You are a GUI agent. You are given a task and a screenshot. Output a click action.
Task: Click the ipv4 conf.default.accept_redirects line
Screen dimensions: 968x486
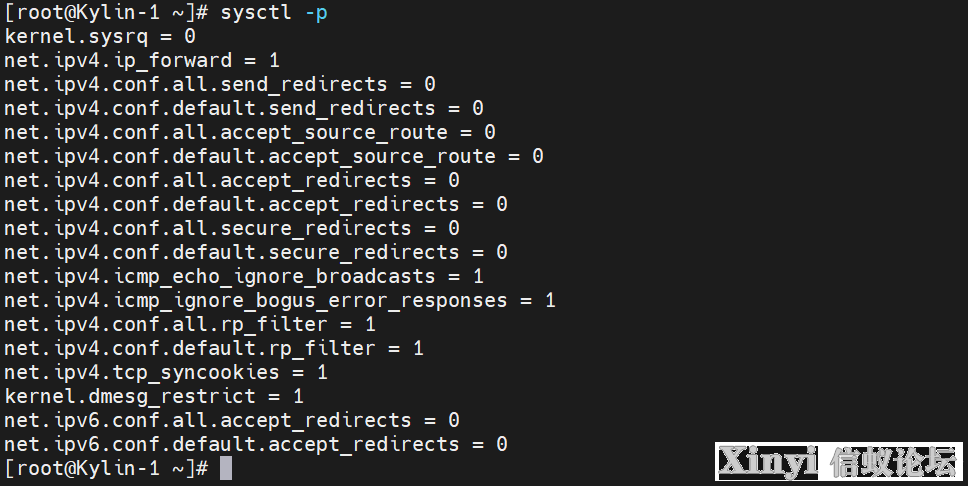pyautogui.click(x=256, y=204)
